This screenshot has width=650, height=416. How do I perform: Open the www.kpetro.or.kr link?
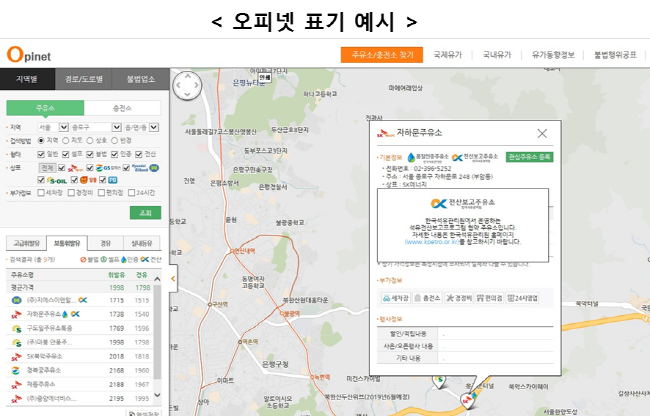(432, 242)
